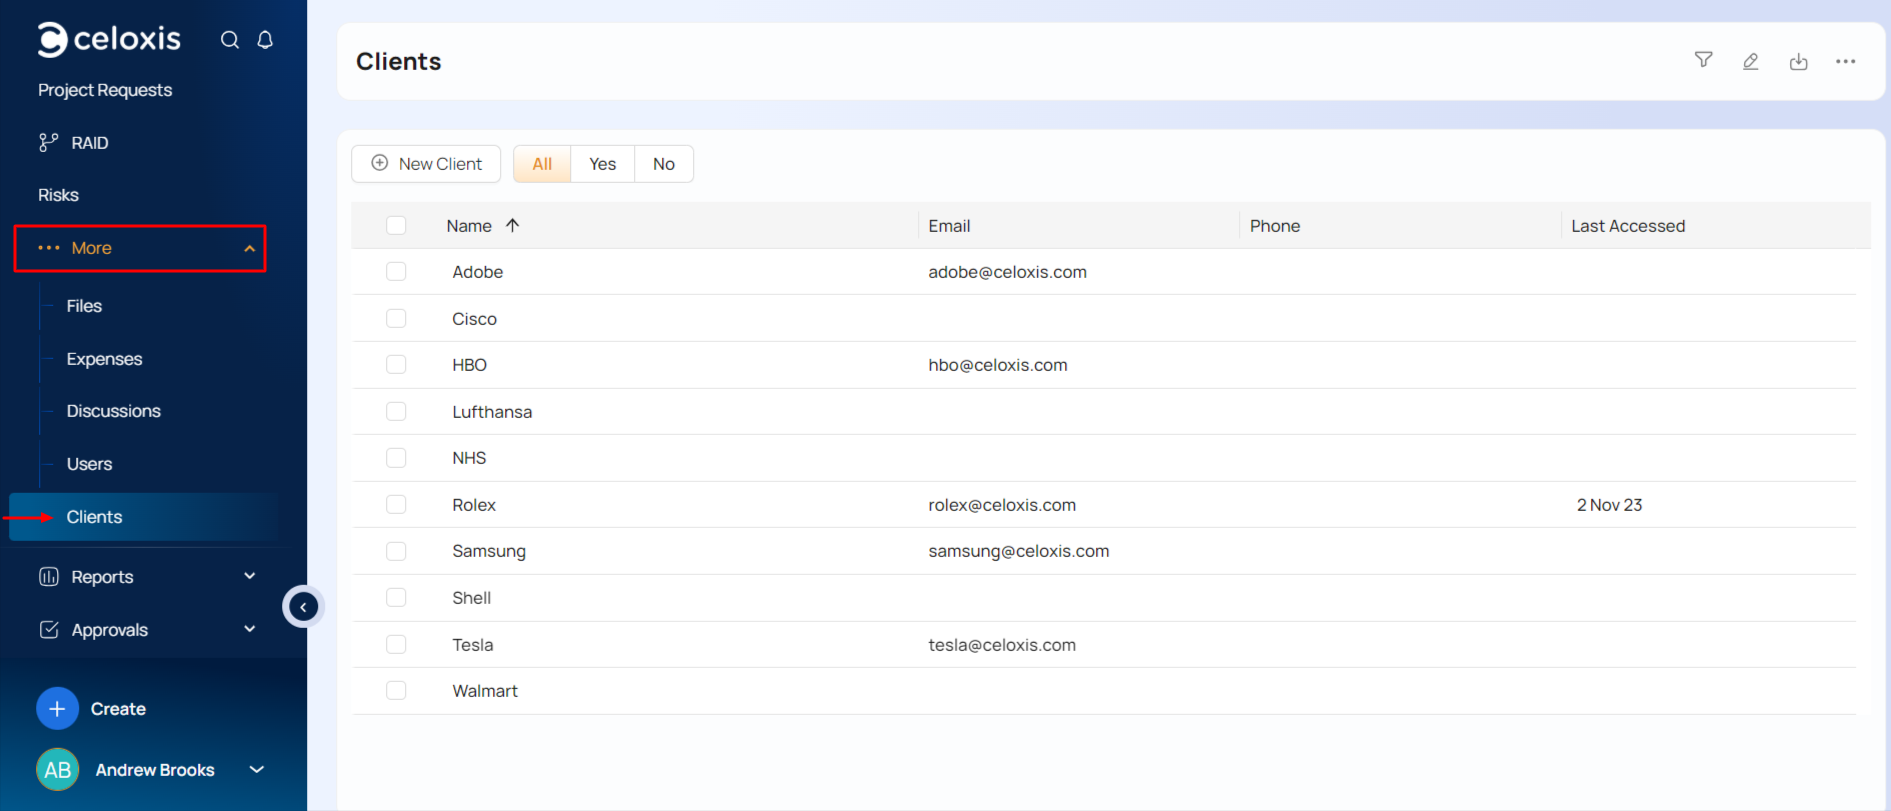1891x811 pixels.
Task: Sort by the Name column header
Action: coord(469,226)
